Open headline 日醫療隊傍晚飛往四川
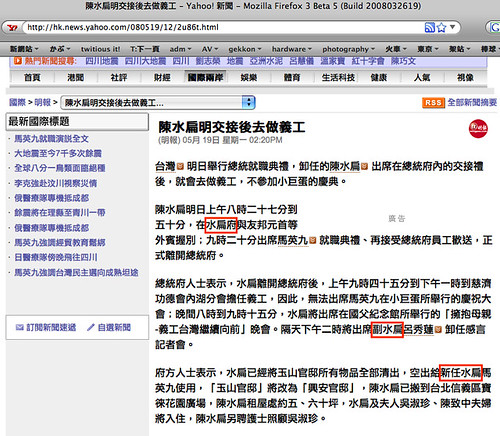The image size is (500, 436). point(56,257)
